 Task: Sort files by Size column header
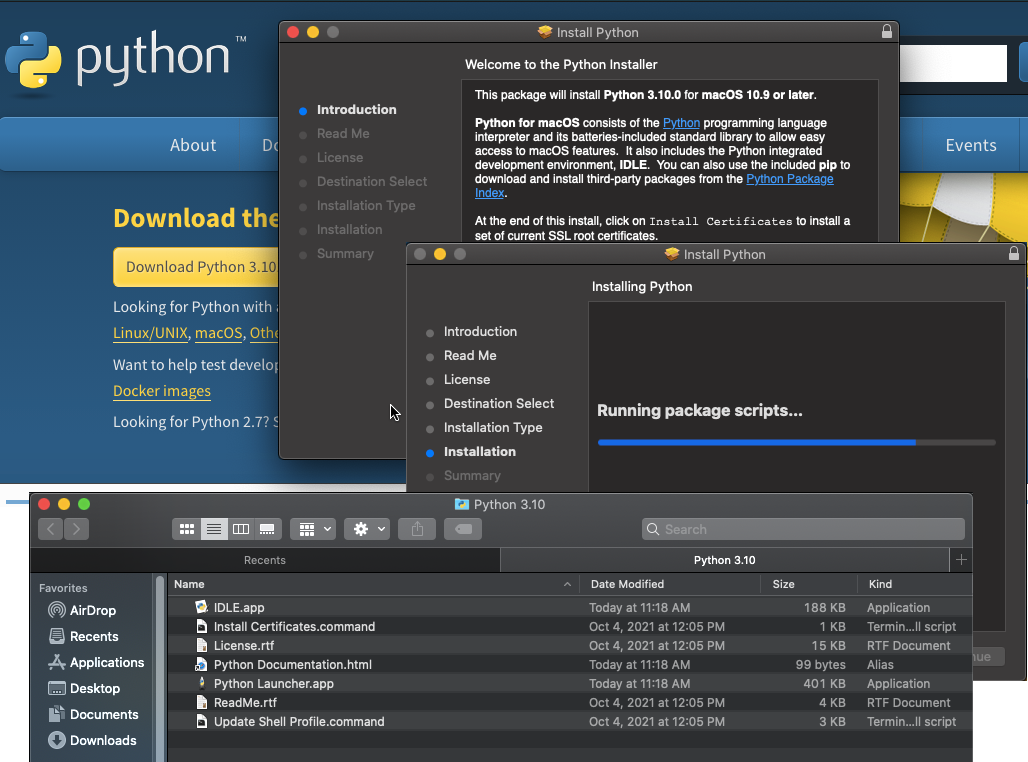tap(783, 584)
